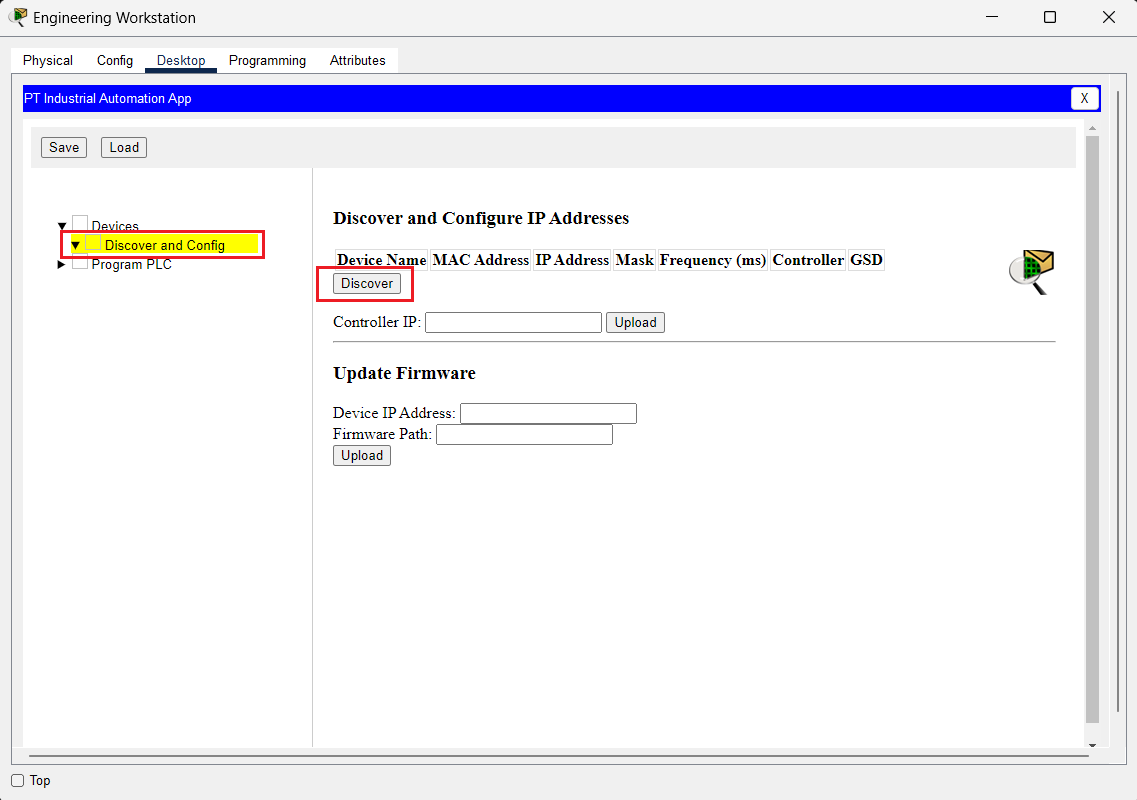The image size is (1137, 800).
Task: Open the Attributes tab
Action: (357, 60)
